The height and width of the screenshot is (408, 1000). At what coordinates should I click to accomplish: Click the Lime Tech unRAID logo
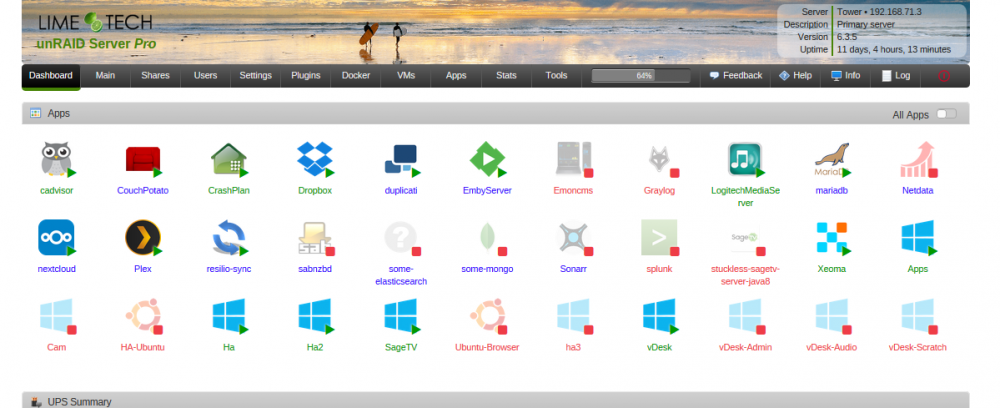pos(96,31)
